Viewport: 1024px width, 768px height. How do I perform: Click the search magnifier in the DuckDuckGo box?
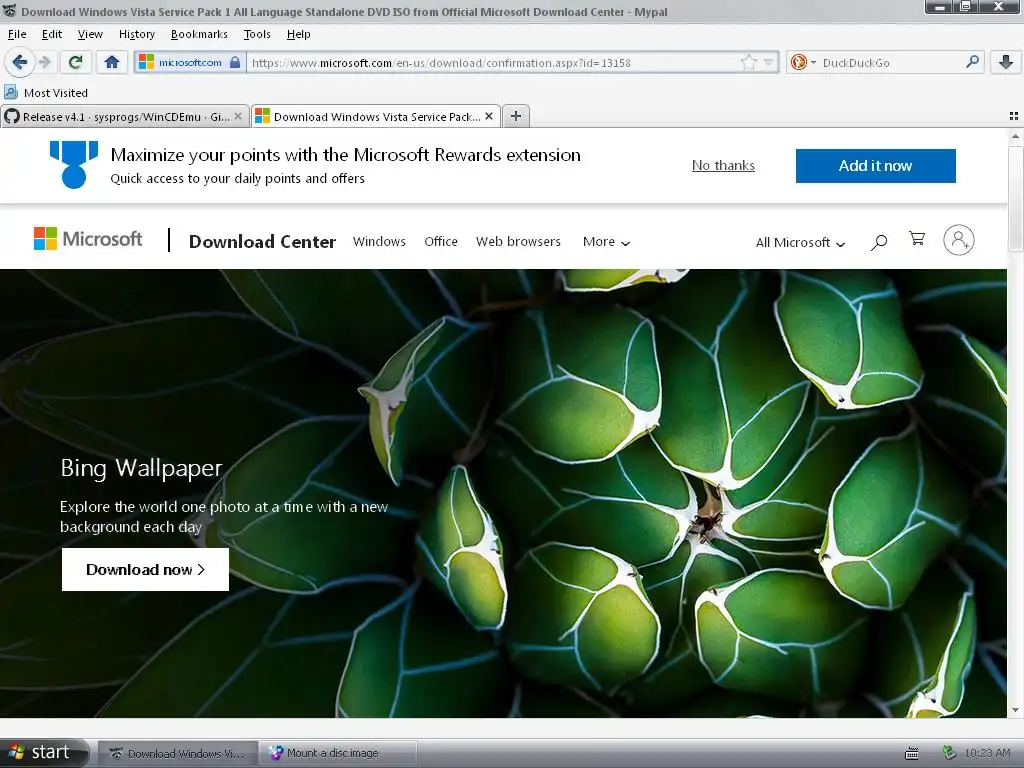tap(972, 61)
